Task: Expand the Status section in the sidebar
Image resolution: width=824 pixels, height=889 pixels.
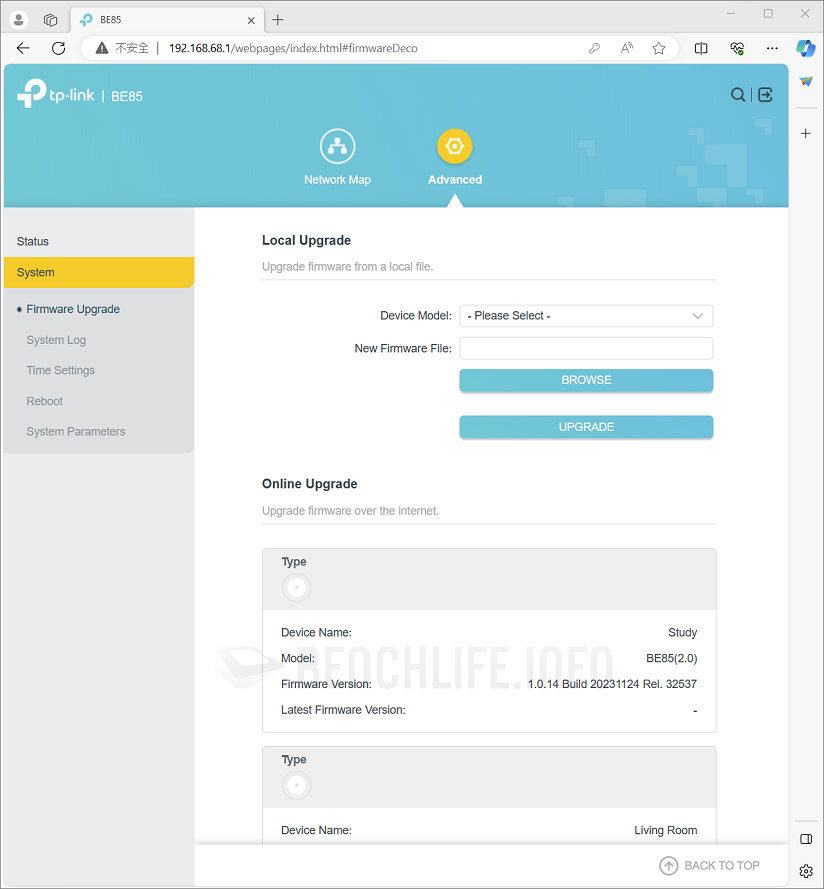Action: coord(32,241)
